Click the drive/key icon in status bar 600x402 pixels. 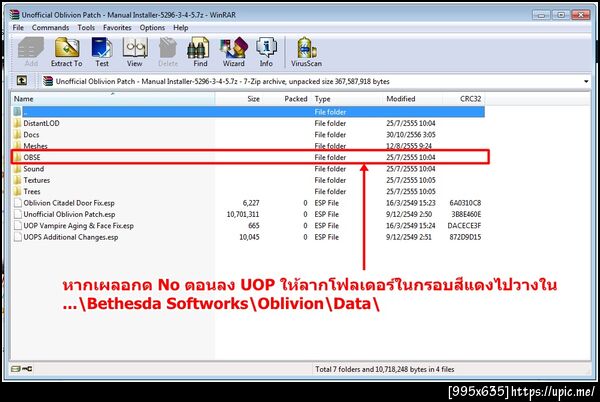[x=22, y=369]
